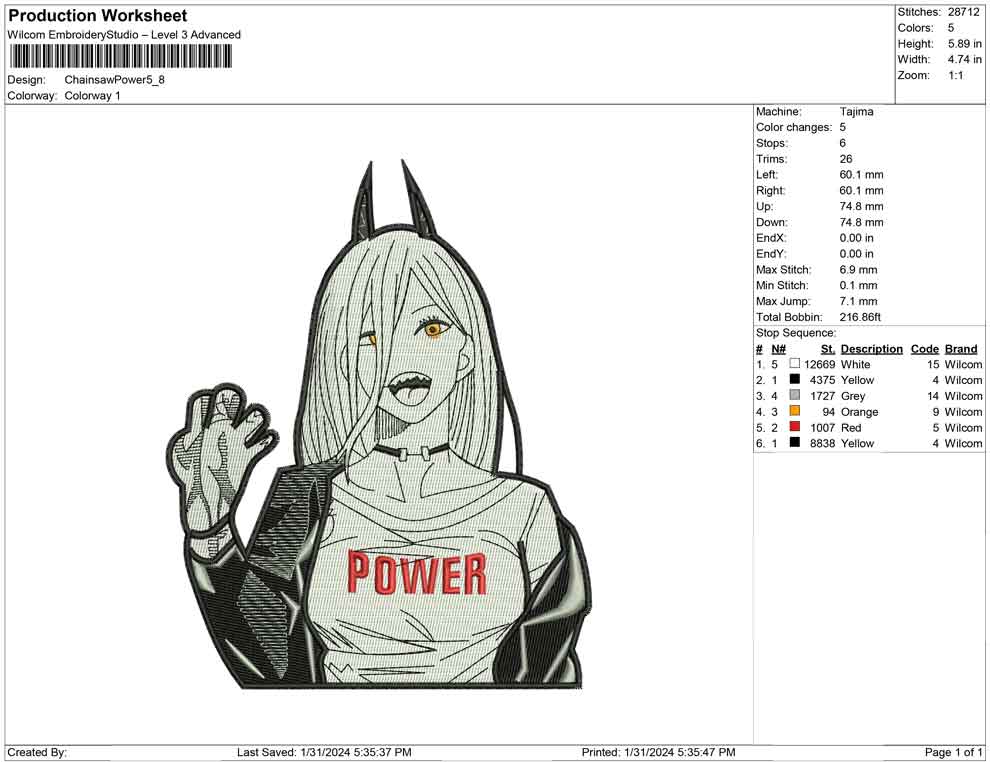990x762 pixels.
Task: Click the Grey color swatch
Action: (794, 395)
